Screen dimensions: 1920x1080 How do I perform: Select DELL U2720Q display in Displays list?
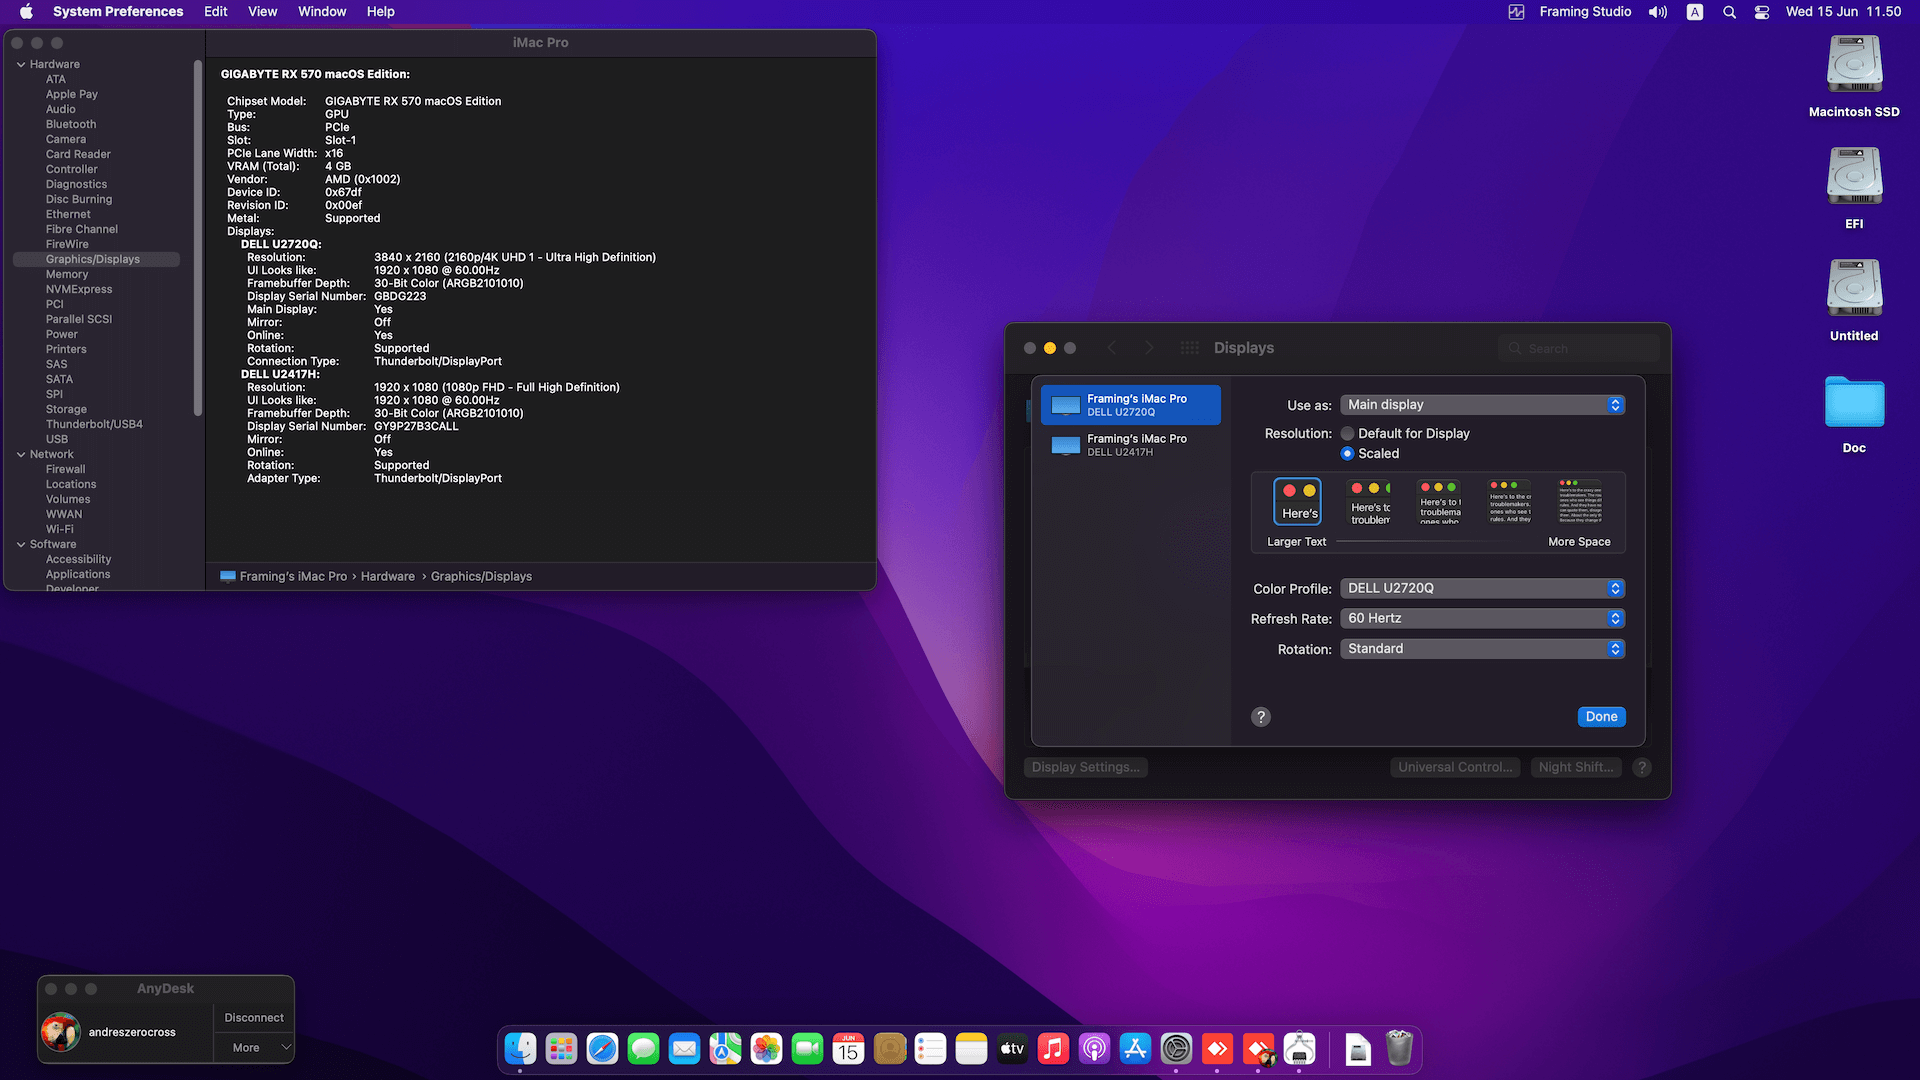click(x=1131, y=405)
